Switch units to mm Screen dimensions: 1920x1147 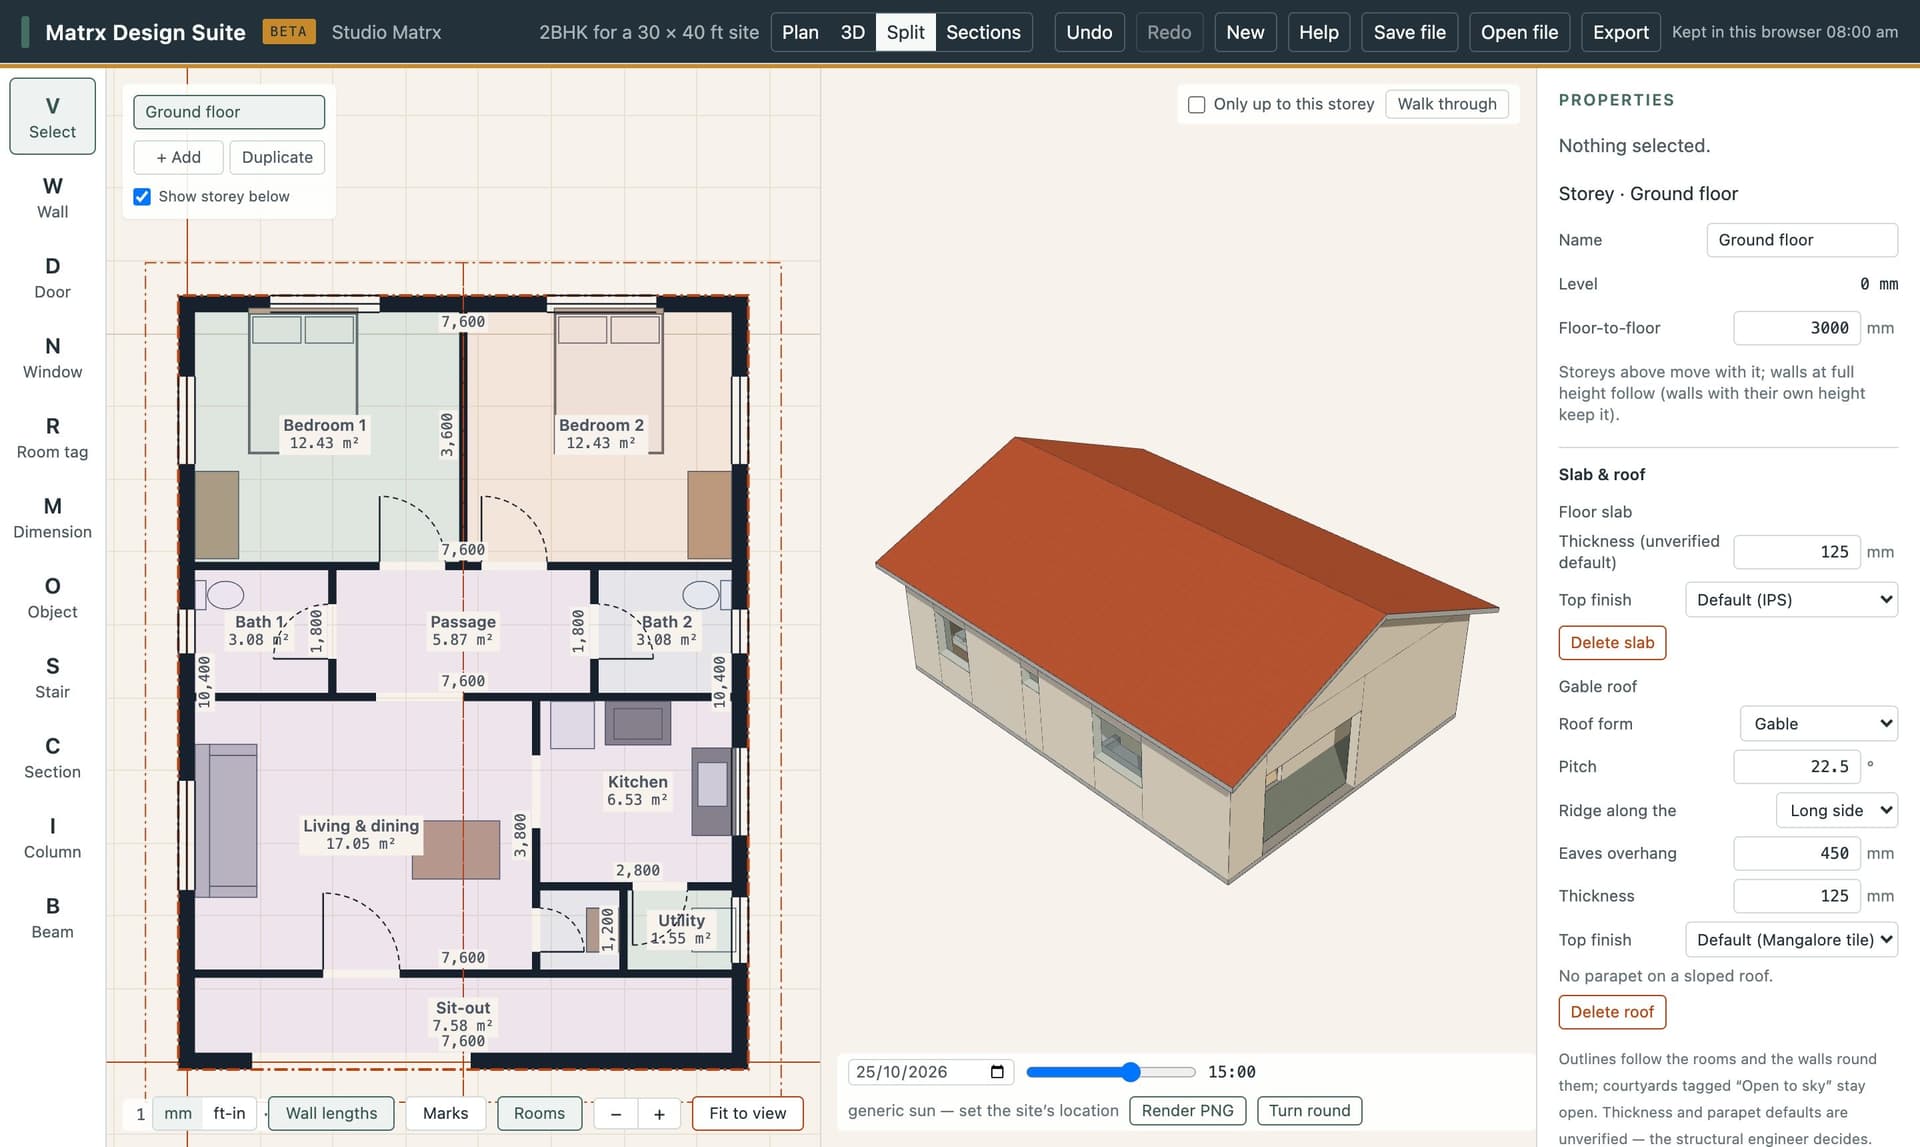[x=178, y=1113]
